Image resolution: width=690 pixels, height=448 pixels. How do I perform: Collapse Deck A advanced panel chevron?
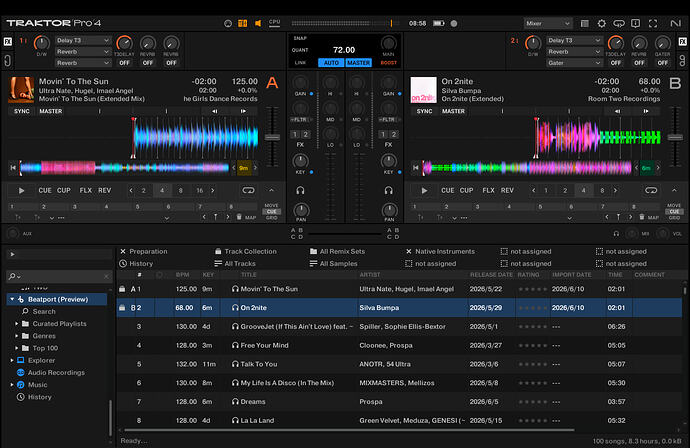tap(271, 191)
